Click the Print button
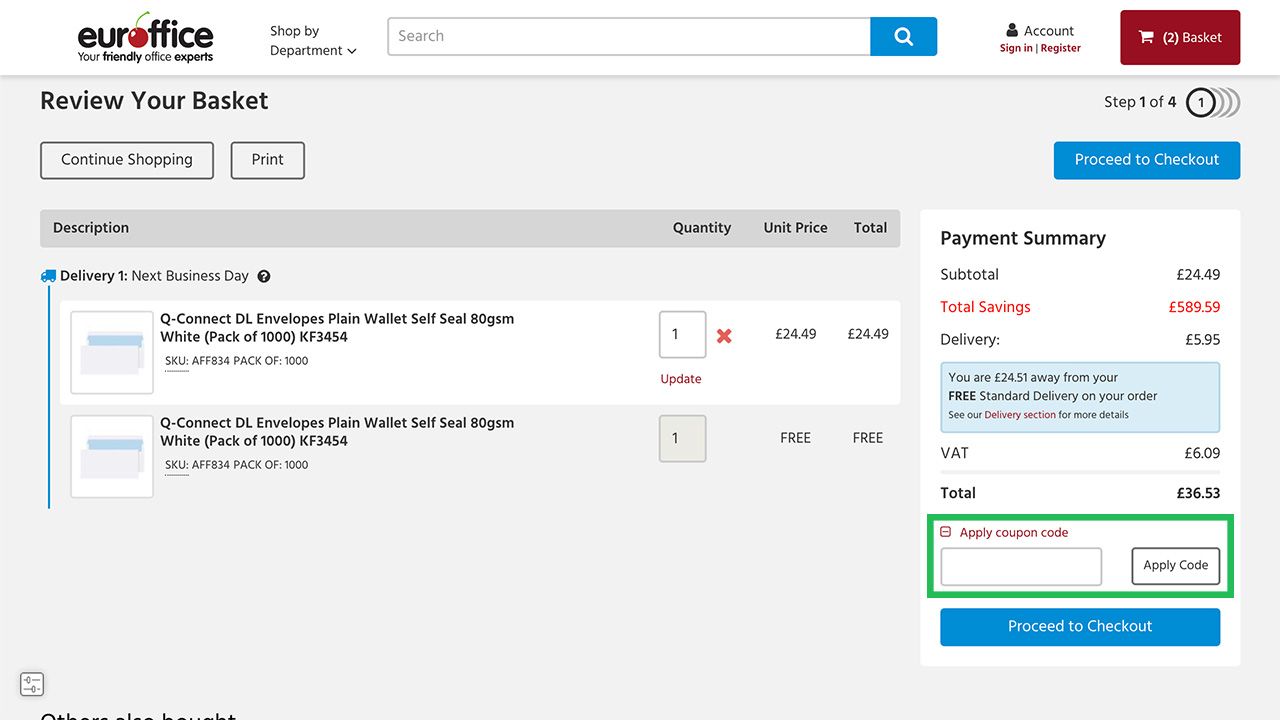The height and width of the screenshot is (720, 1280). (268, 160)
